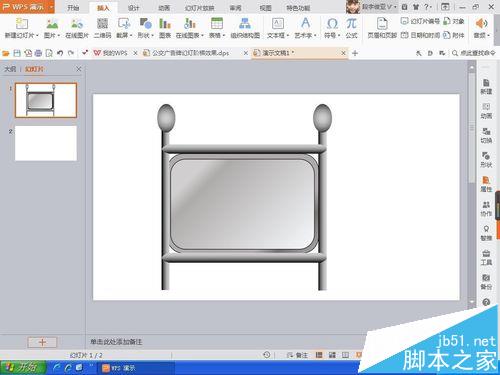Expand the Table (表格) dropdown arrow
The height and width of the screenshot is (375, 500).
pyautogui.click(x=224, y=35)
